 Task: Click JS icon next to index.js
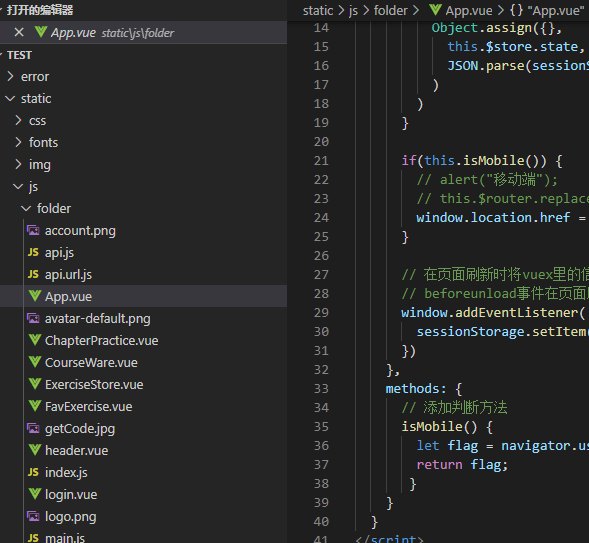click(33, 472)
